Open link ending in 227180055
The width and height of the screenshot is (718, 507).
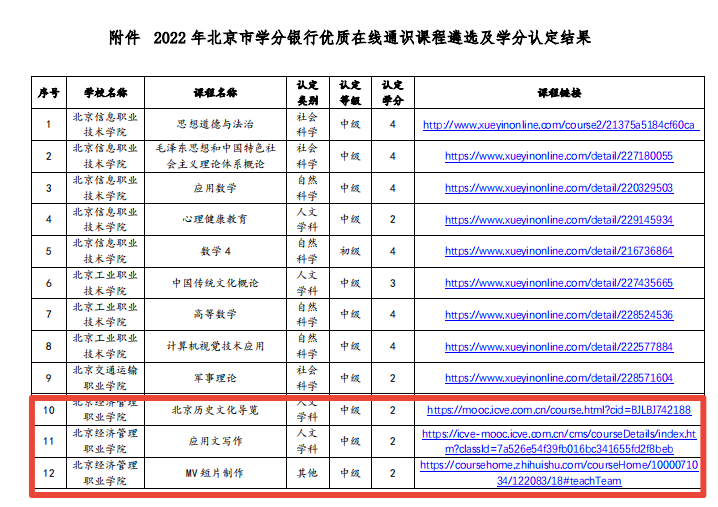559,156
